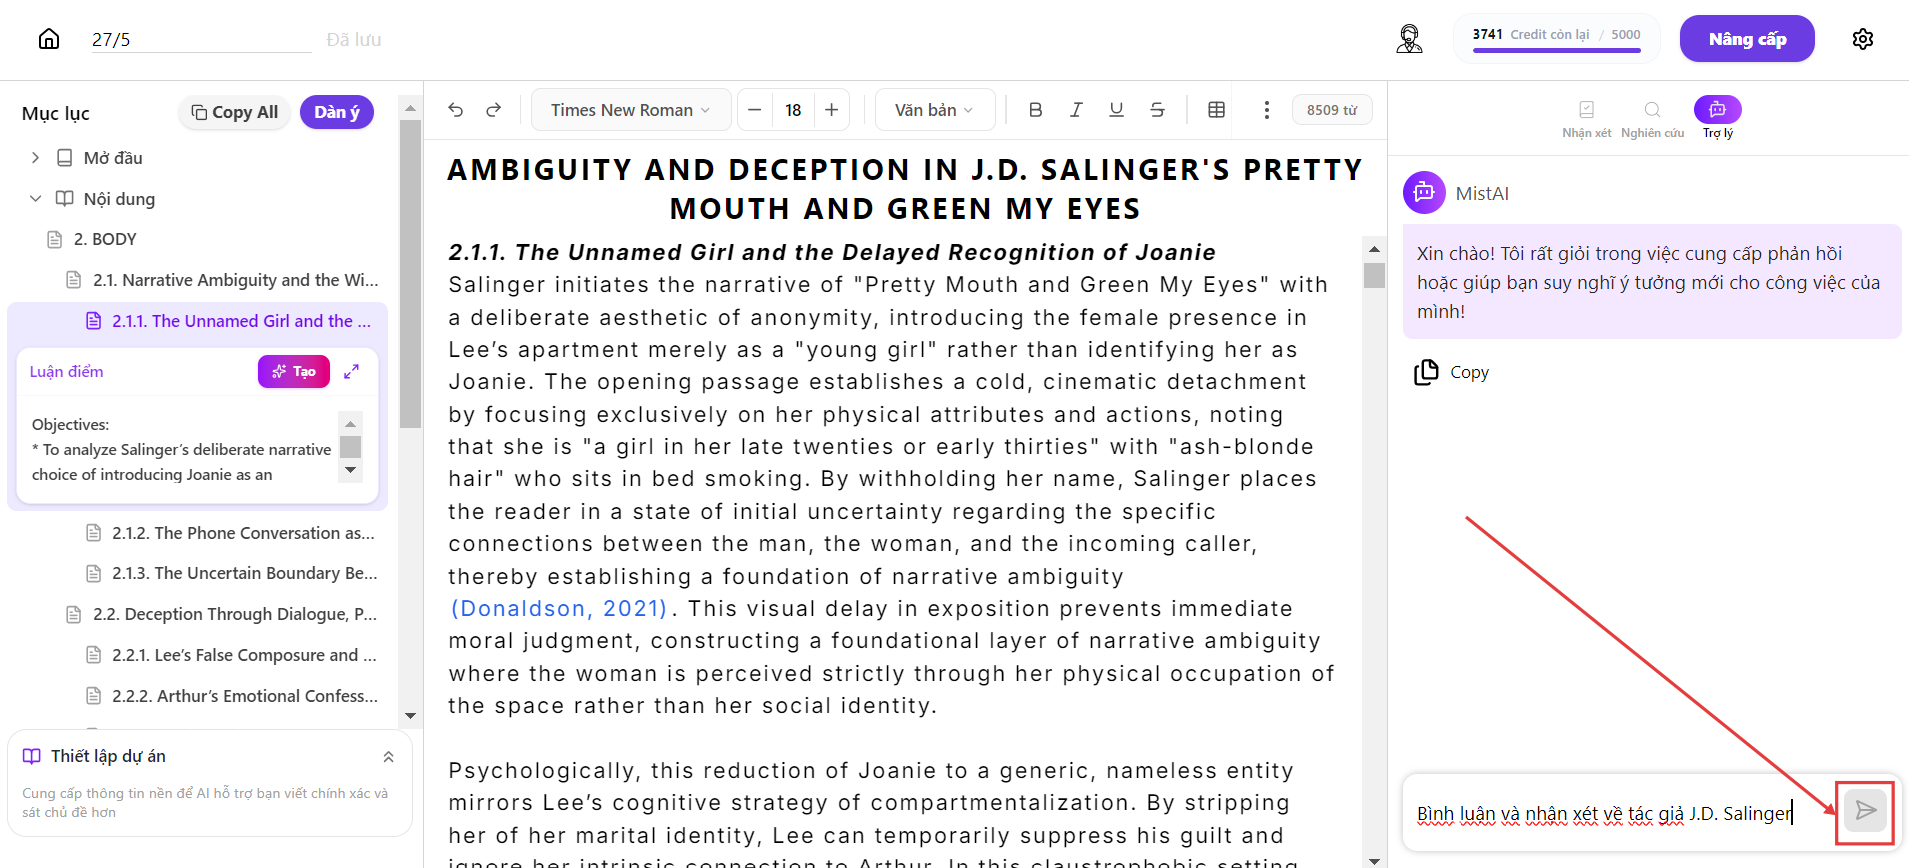Toggle bold formatting
The height and width of the screenshot is (868, 1909).
(1036, 110)
